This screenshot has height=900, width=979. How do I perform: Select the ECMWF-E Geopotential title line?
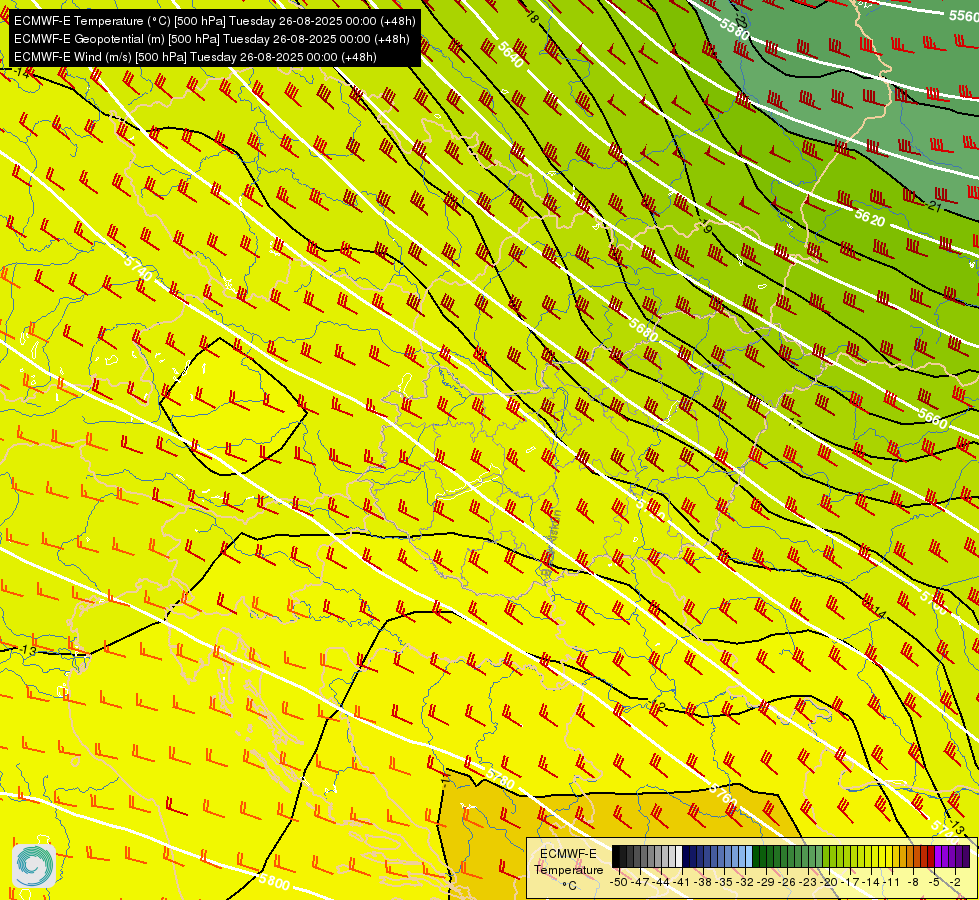(x=212, y=39)
